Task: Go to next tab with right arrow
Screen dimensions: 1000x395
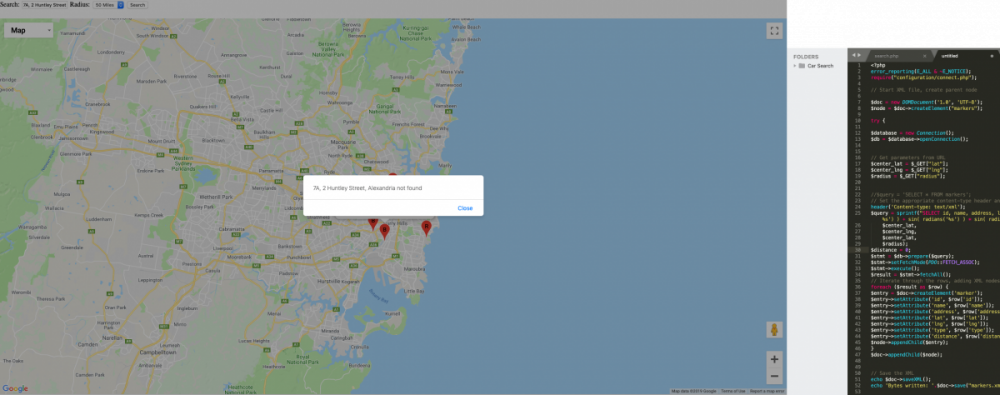Action: [x=860, y=56]
